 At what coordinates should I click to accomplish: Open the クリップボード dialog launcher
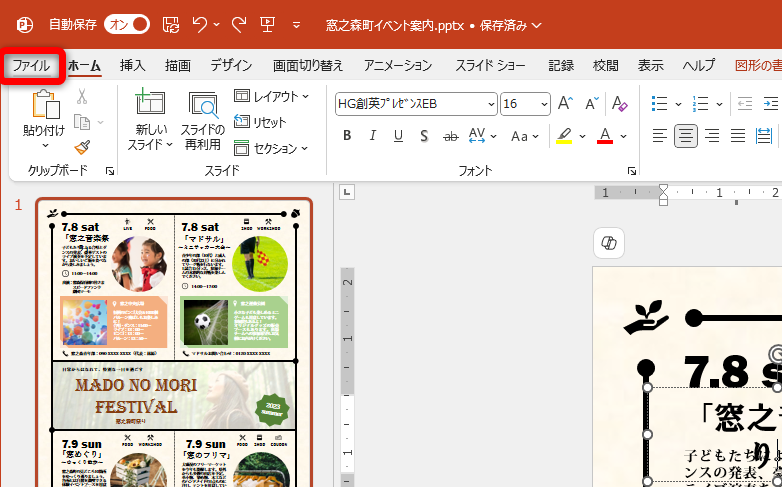110,171
